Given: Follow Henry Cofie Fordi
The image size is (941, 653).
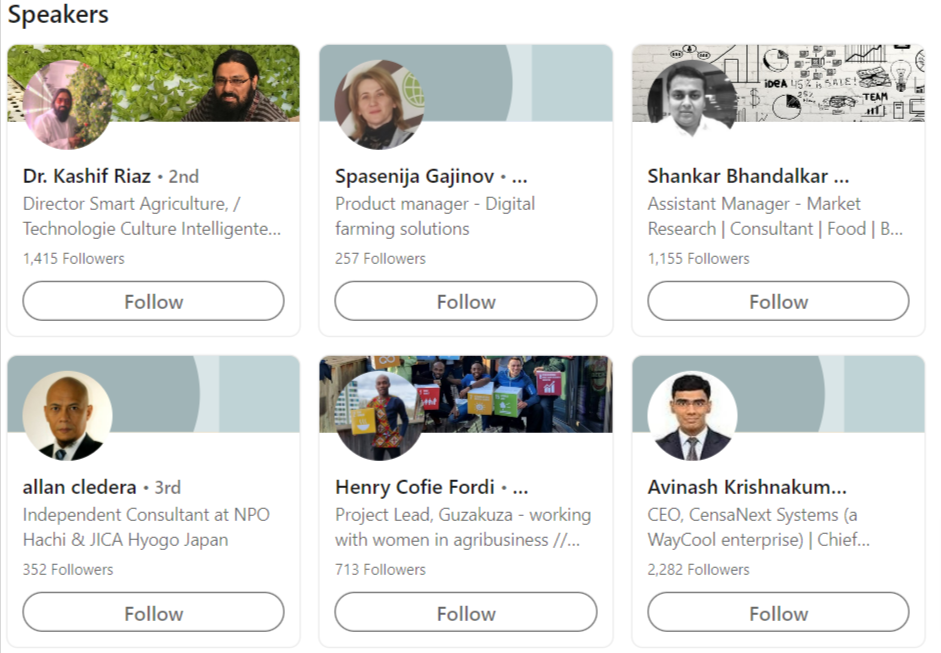Looking at the screenshot, I should click(465, 613).
